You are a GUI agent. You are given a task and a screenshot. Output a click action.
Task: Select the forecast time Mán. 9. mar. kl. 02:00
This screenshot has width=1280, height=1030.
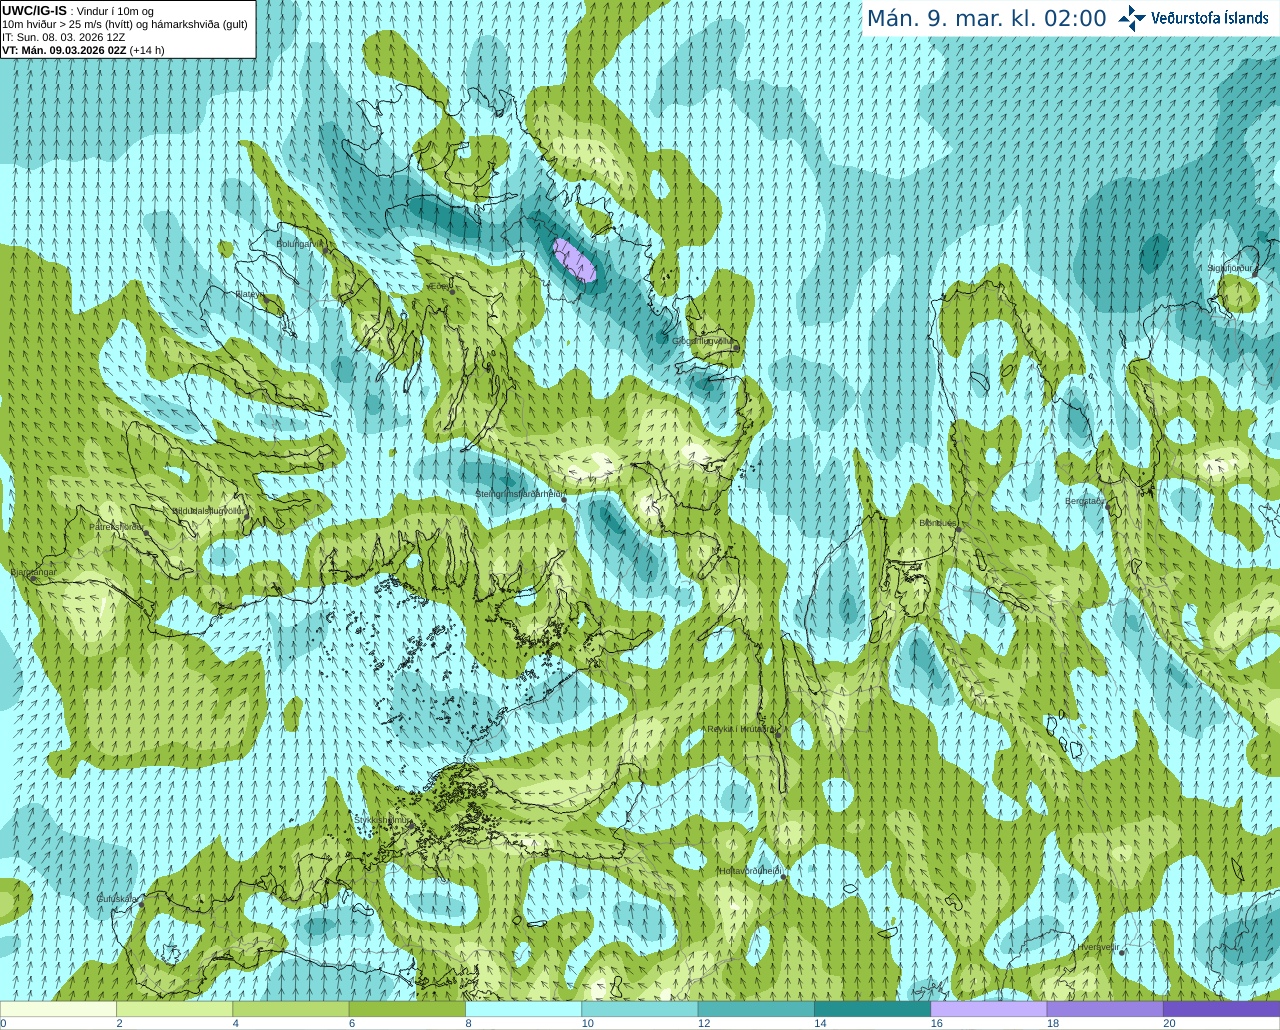click(x=986, y=18)
